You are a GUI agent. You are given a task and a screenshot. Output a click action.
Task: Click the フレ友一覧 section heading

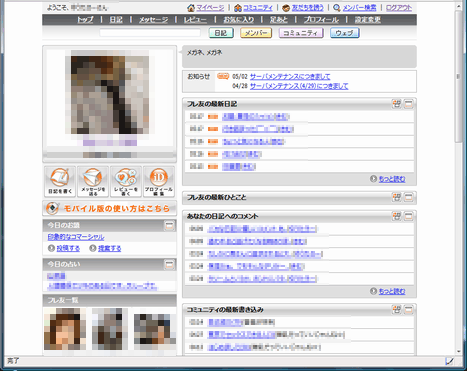tap(63, 300)
